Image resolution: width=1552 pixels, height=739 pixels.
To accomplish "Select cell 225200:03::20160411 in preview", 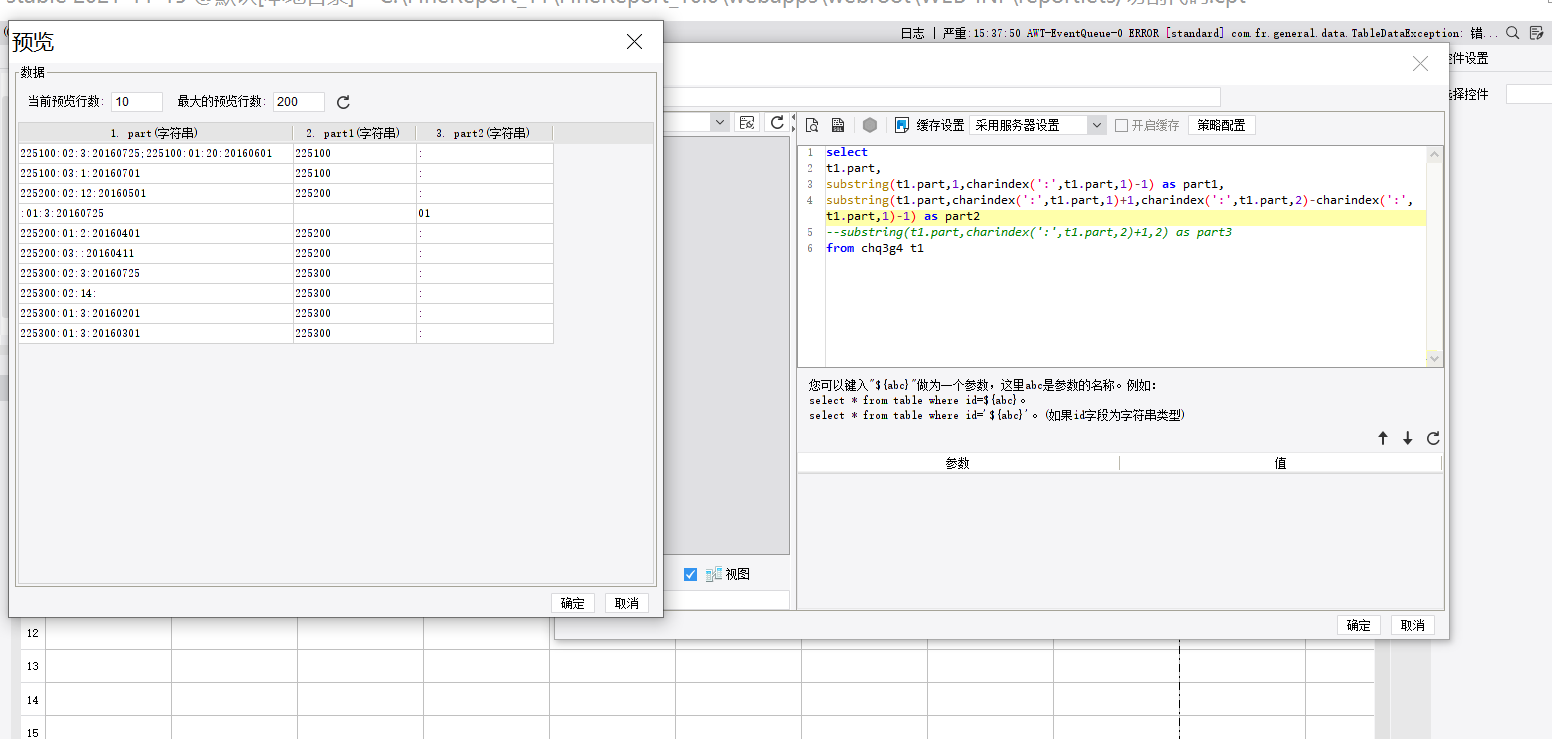I will [155, 253].
